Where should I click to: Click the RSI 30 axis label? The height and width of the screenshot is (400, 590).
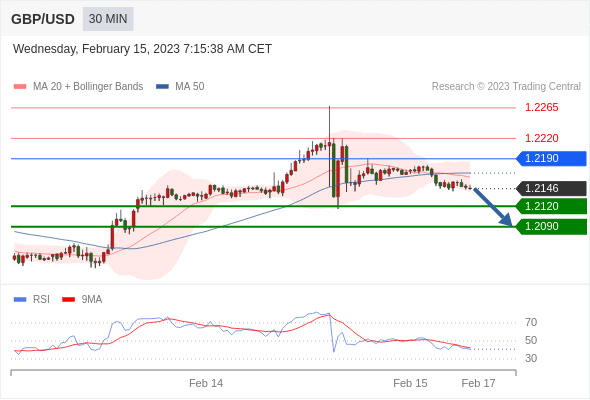click(x=531, y=358)
